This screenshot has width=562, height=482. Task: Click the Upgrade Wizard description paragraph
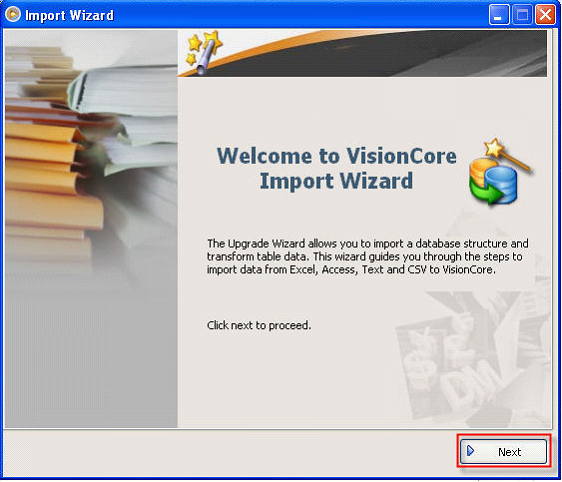tap(367, 257)
